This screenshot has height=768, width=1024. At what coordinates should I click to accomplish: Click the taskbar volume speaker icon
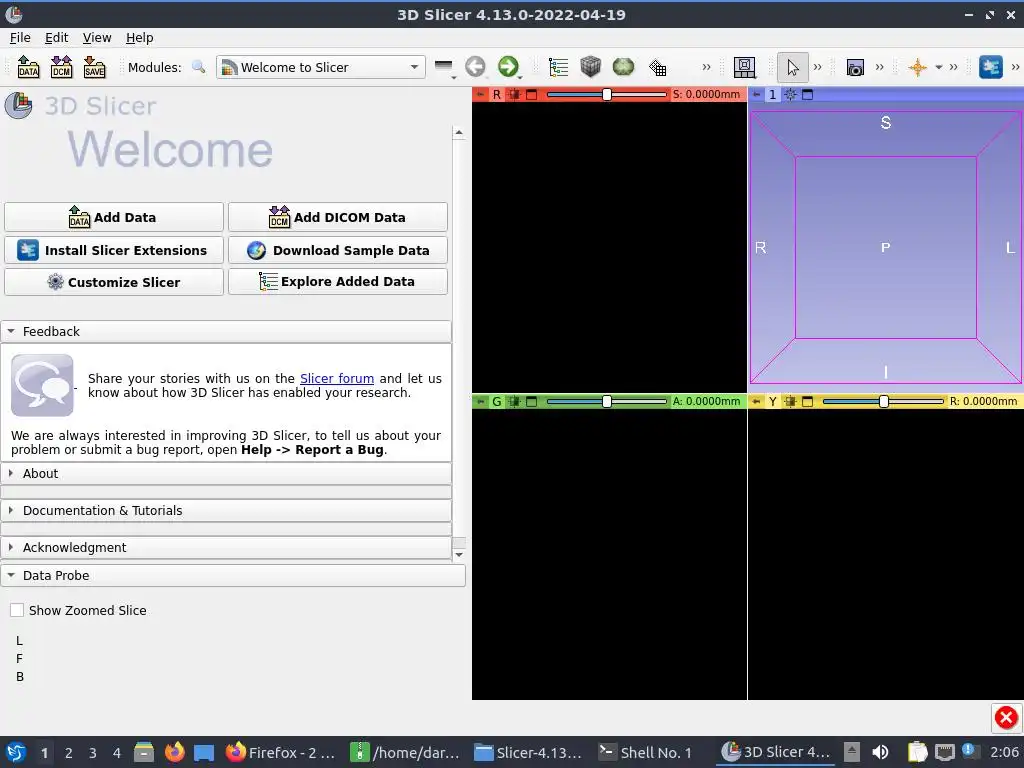pyautogui.click(x=880, y=752)
